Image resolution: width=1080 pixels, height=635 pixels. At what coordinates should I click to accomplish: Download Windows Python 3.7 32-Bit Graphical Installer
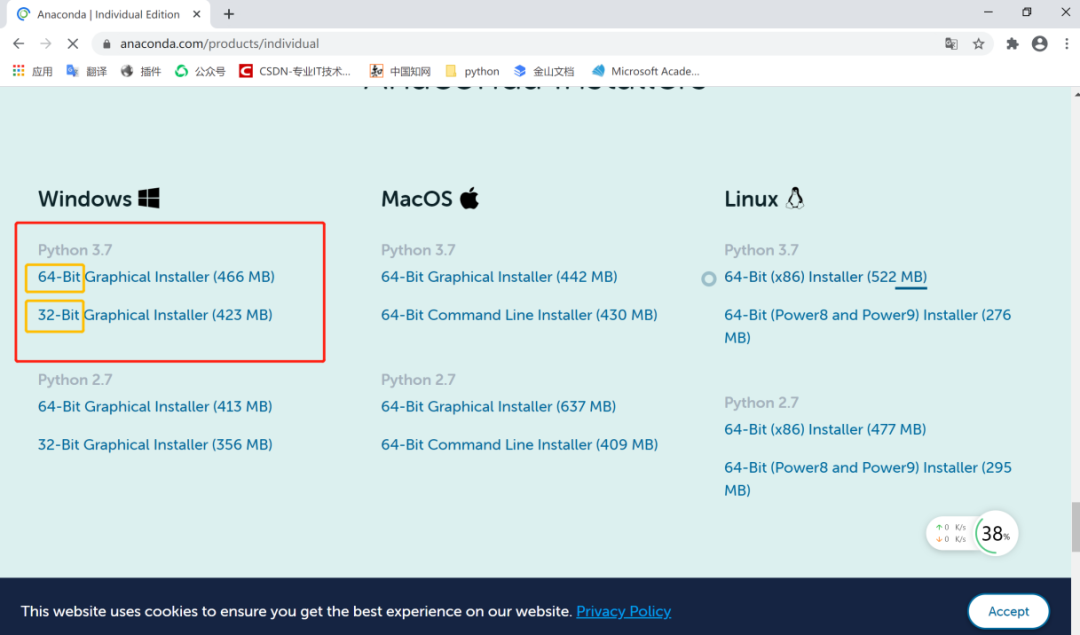[155, 315]
